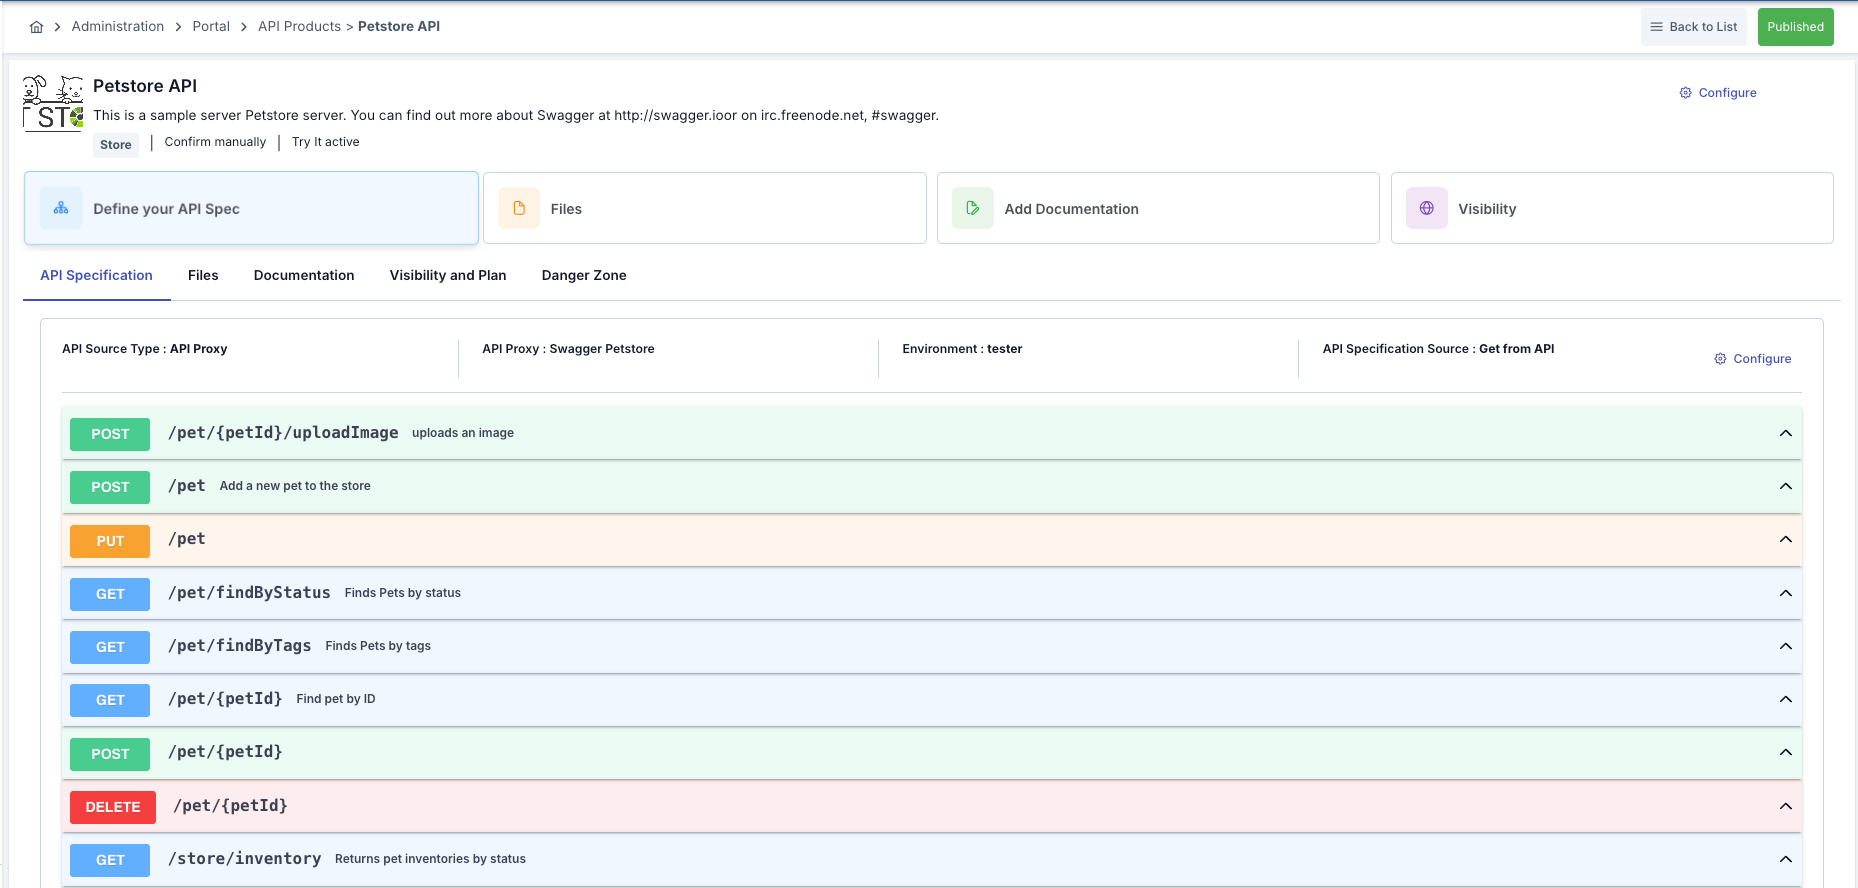Click the orange Files card icon
This screenshot has height=888, width=1858.
pos(519,208)
